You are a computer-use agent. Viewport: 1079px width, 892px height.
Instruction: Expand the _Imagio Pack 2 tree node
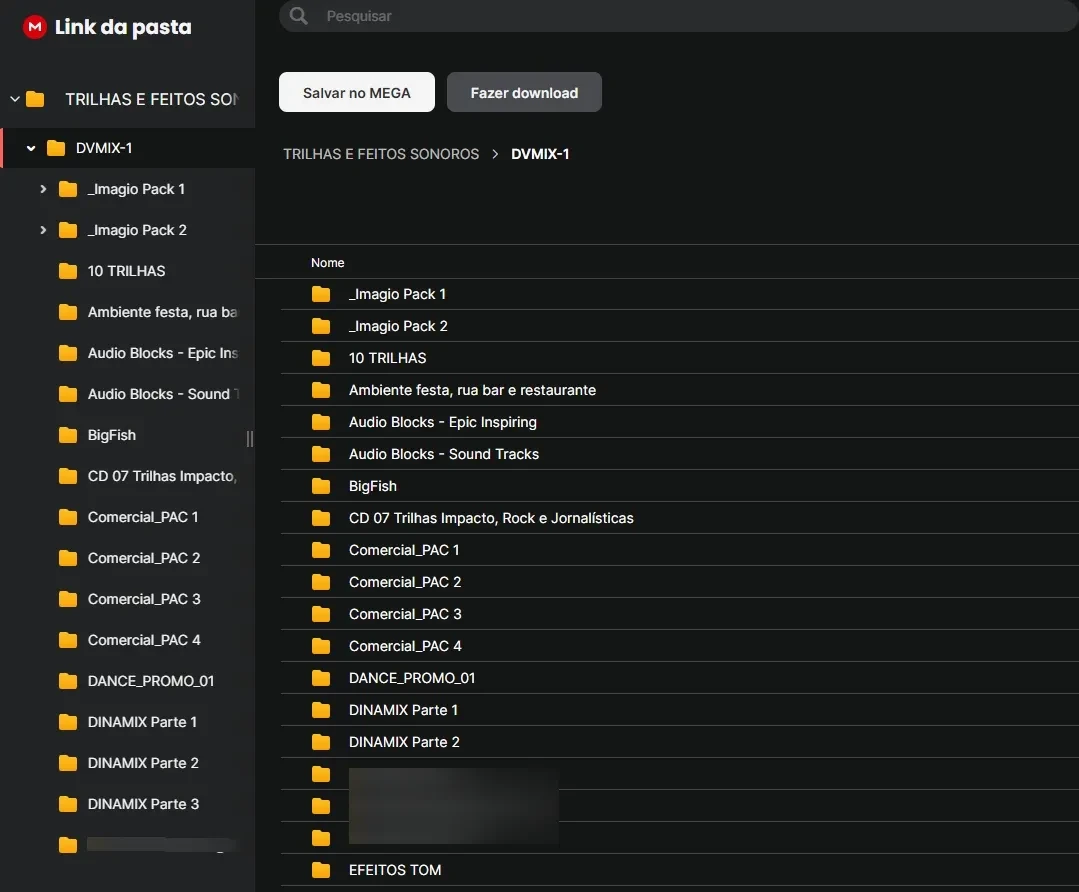tap(43, 230)
